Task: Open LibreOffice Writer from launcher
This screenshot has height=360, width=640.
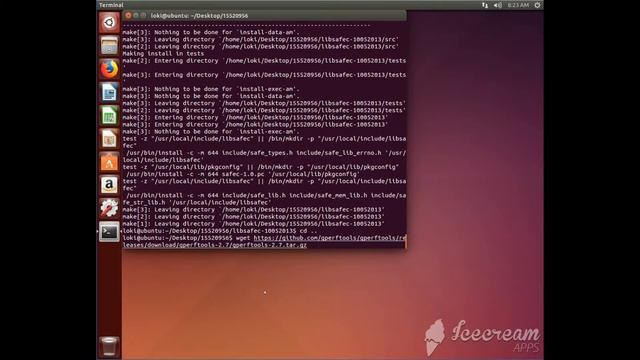Action: [x=109, y=92]
